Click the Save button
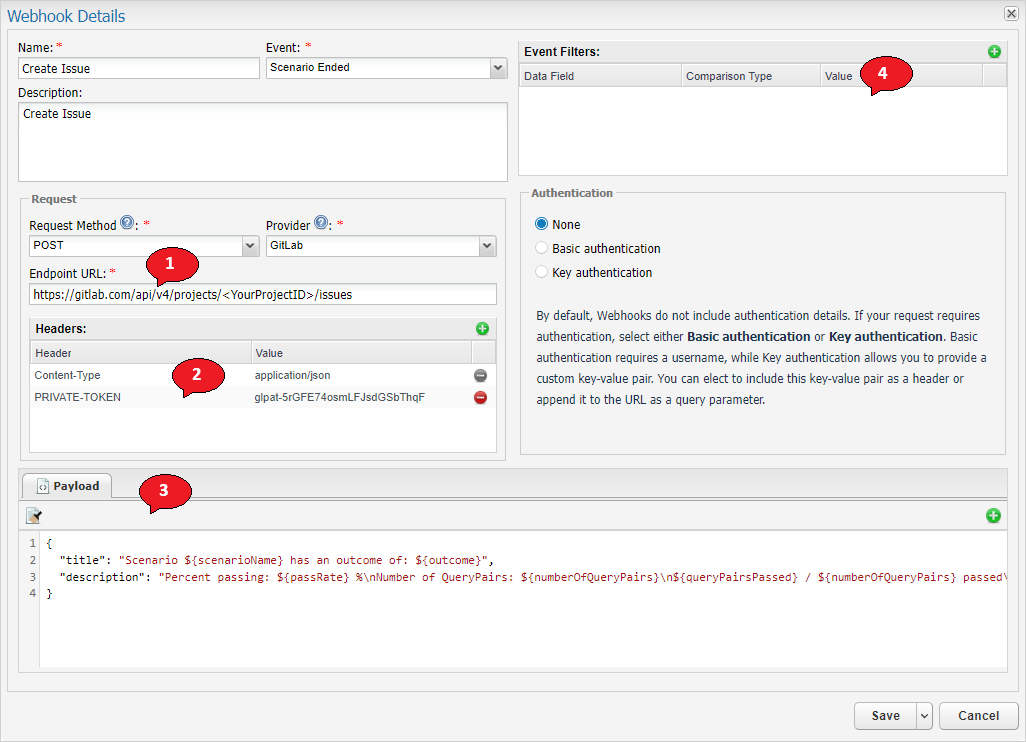Screen dimensions: 1026x742 tap(884, 716)
